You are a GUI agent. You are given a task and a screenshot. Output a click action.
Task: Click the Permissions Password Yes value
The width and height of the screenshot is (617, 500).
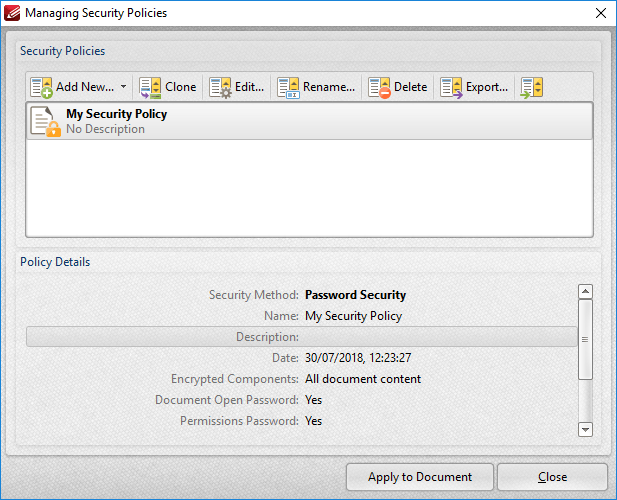313,421
